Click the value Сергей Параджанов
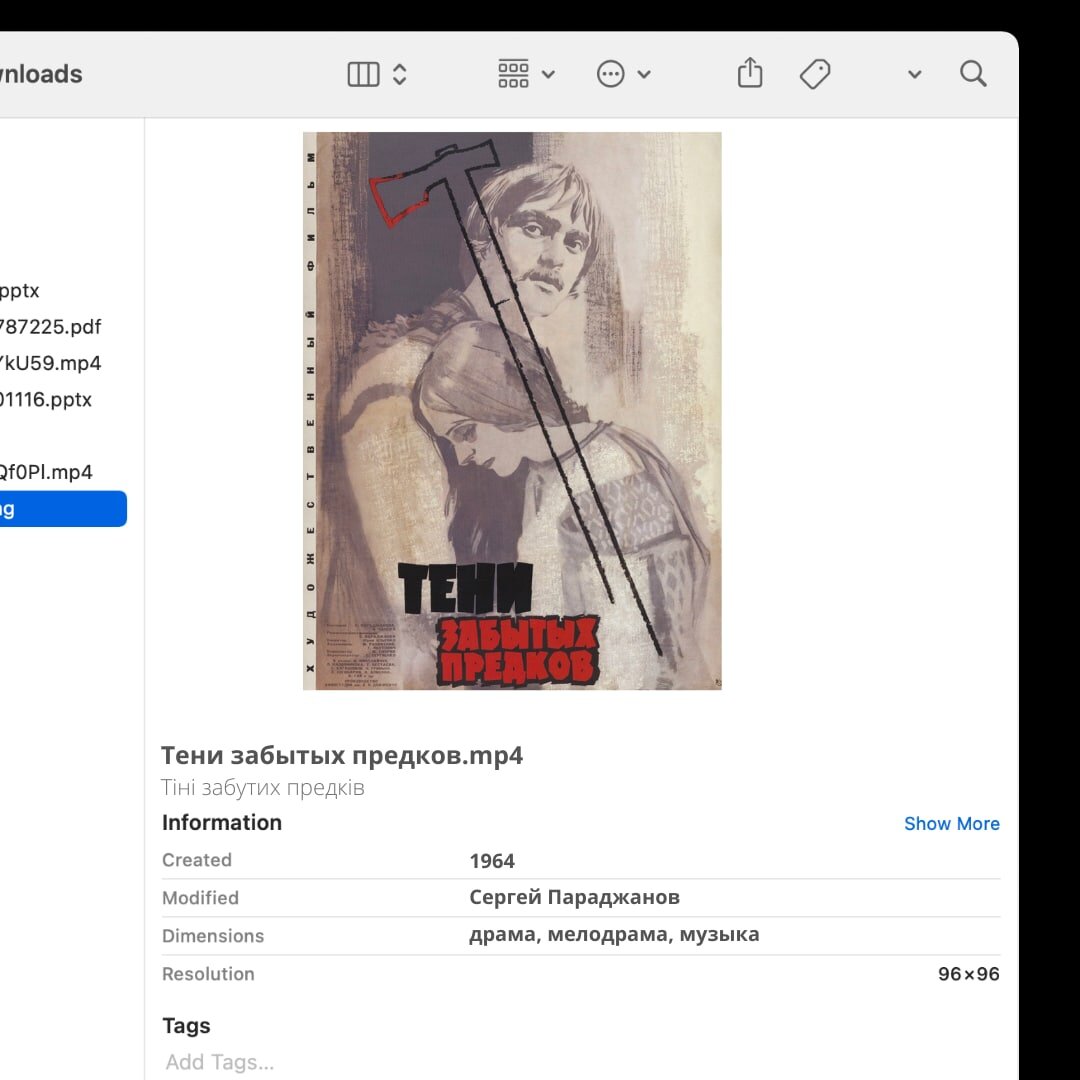The height and width of the screenshot is (1080, 1080). [574, 897]
